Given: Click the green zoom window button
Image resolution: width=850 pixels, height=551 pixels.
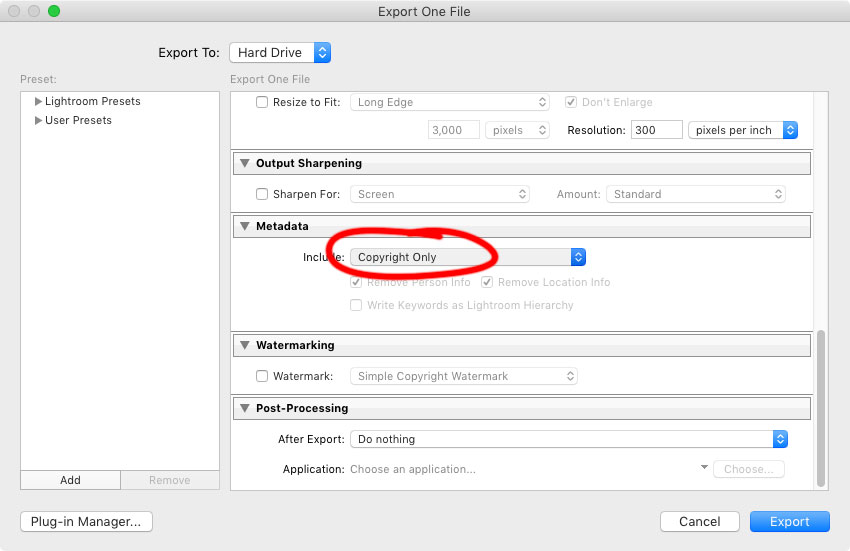Looking at the screenshot, I should coord(54,11).
